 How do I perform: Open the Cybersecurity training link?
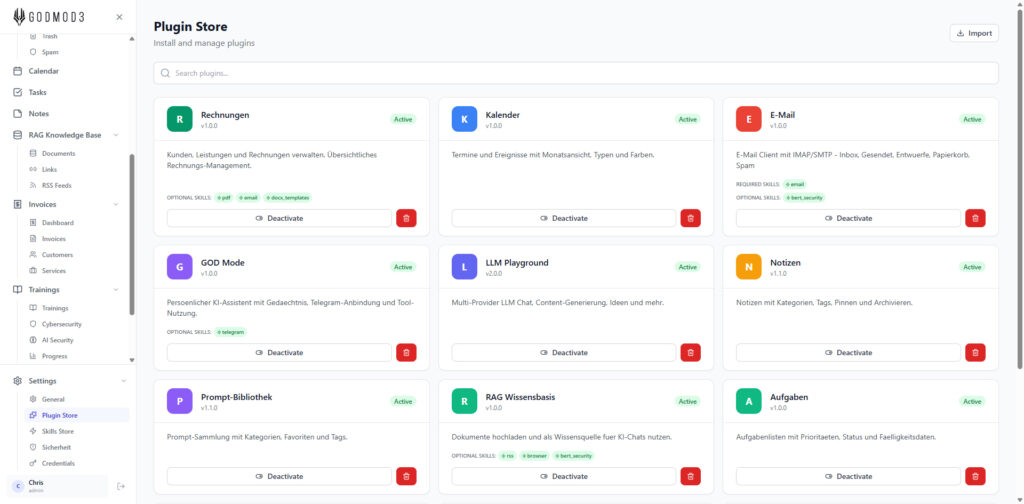click(62, 324)
